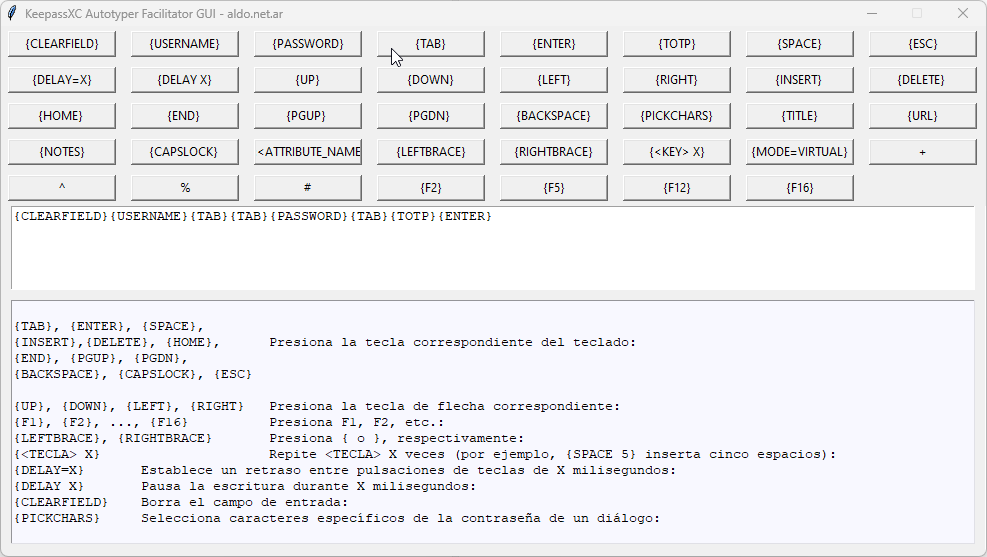Add the {CAPSLOCK} key token

[184, 152]
